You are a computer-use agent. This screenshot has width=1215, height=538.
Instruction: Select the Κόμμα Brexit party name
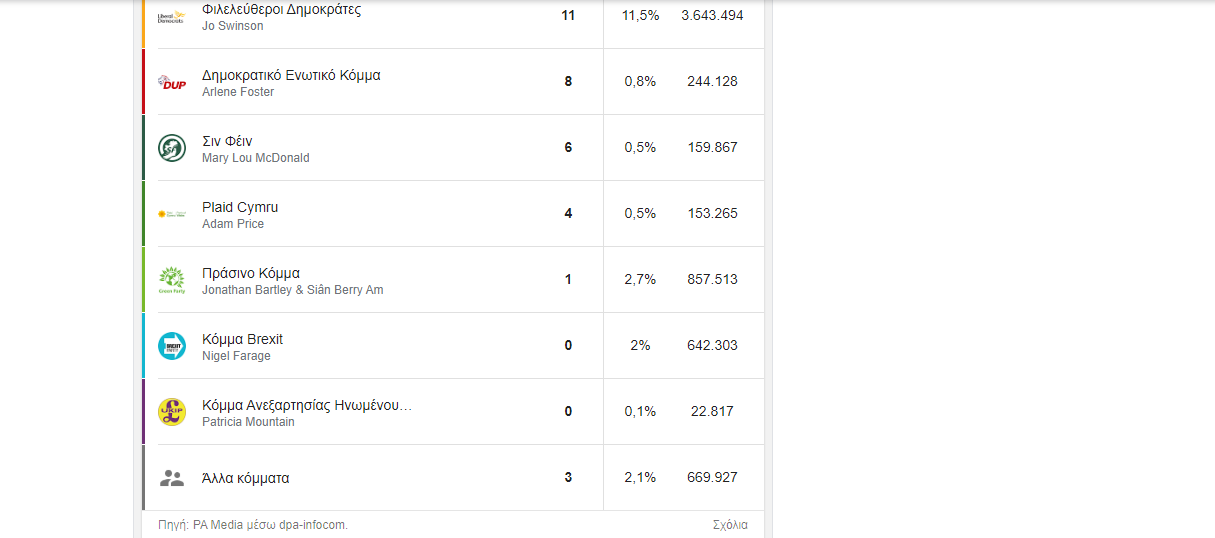tap(242, 339)
